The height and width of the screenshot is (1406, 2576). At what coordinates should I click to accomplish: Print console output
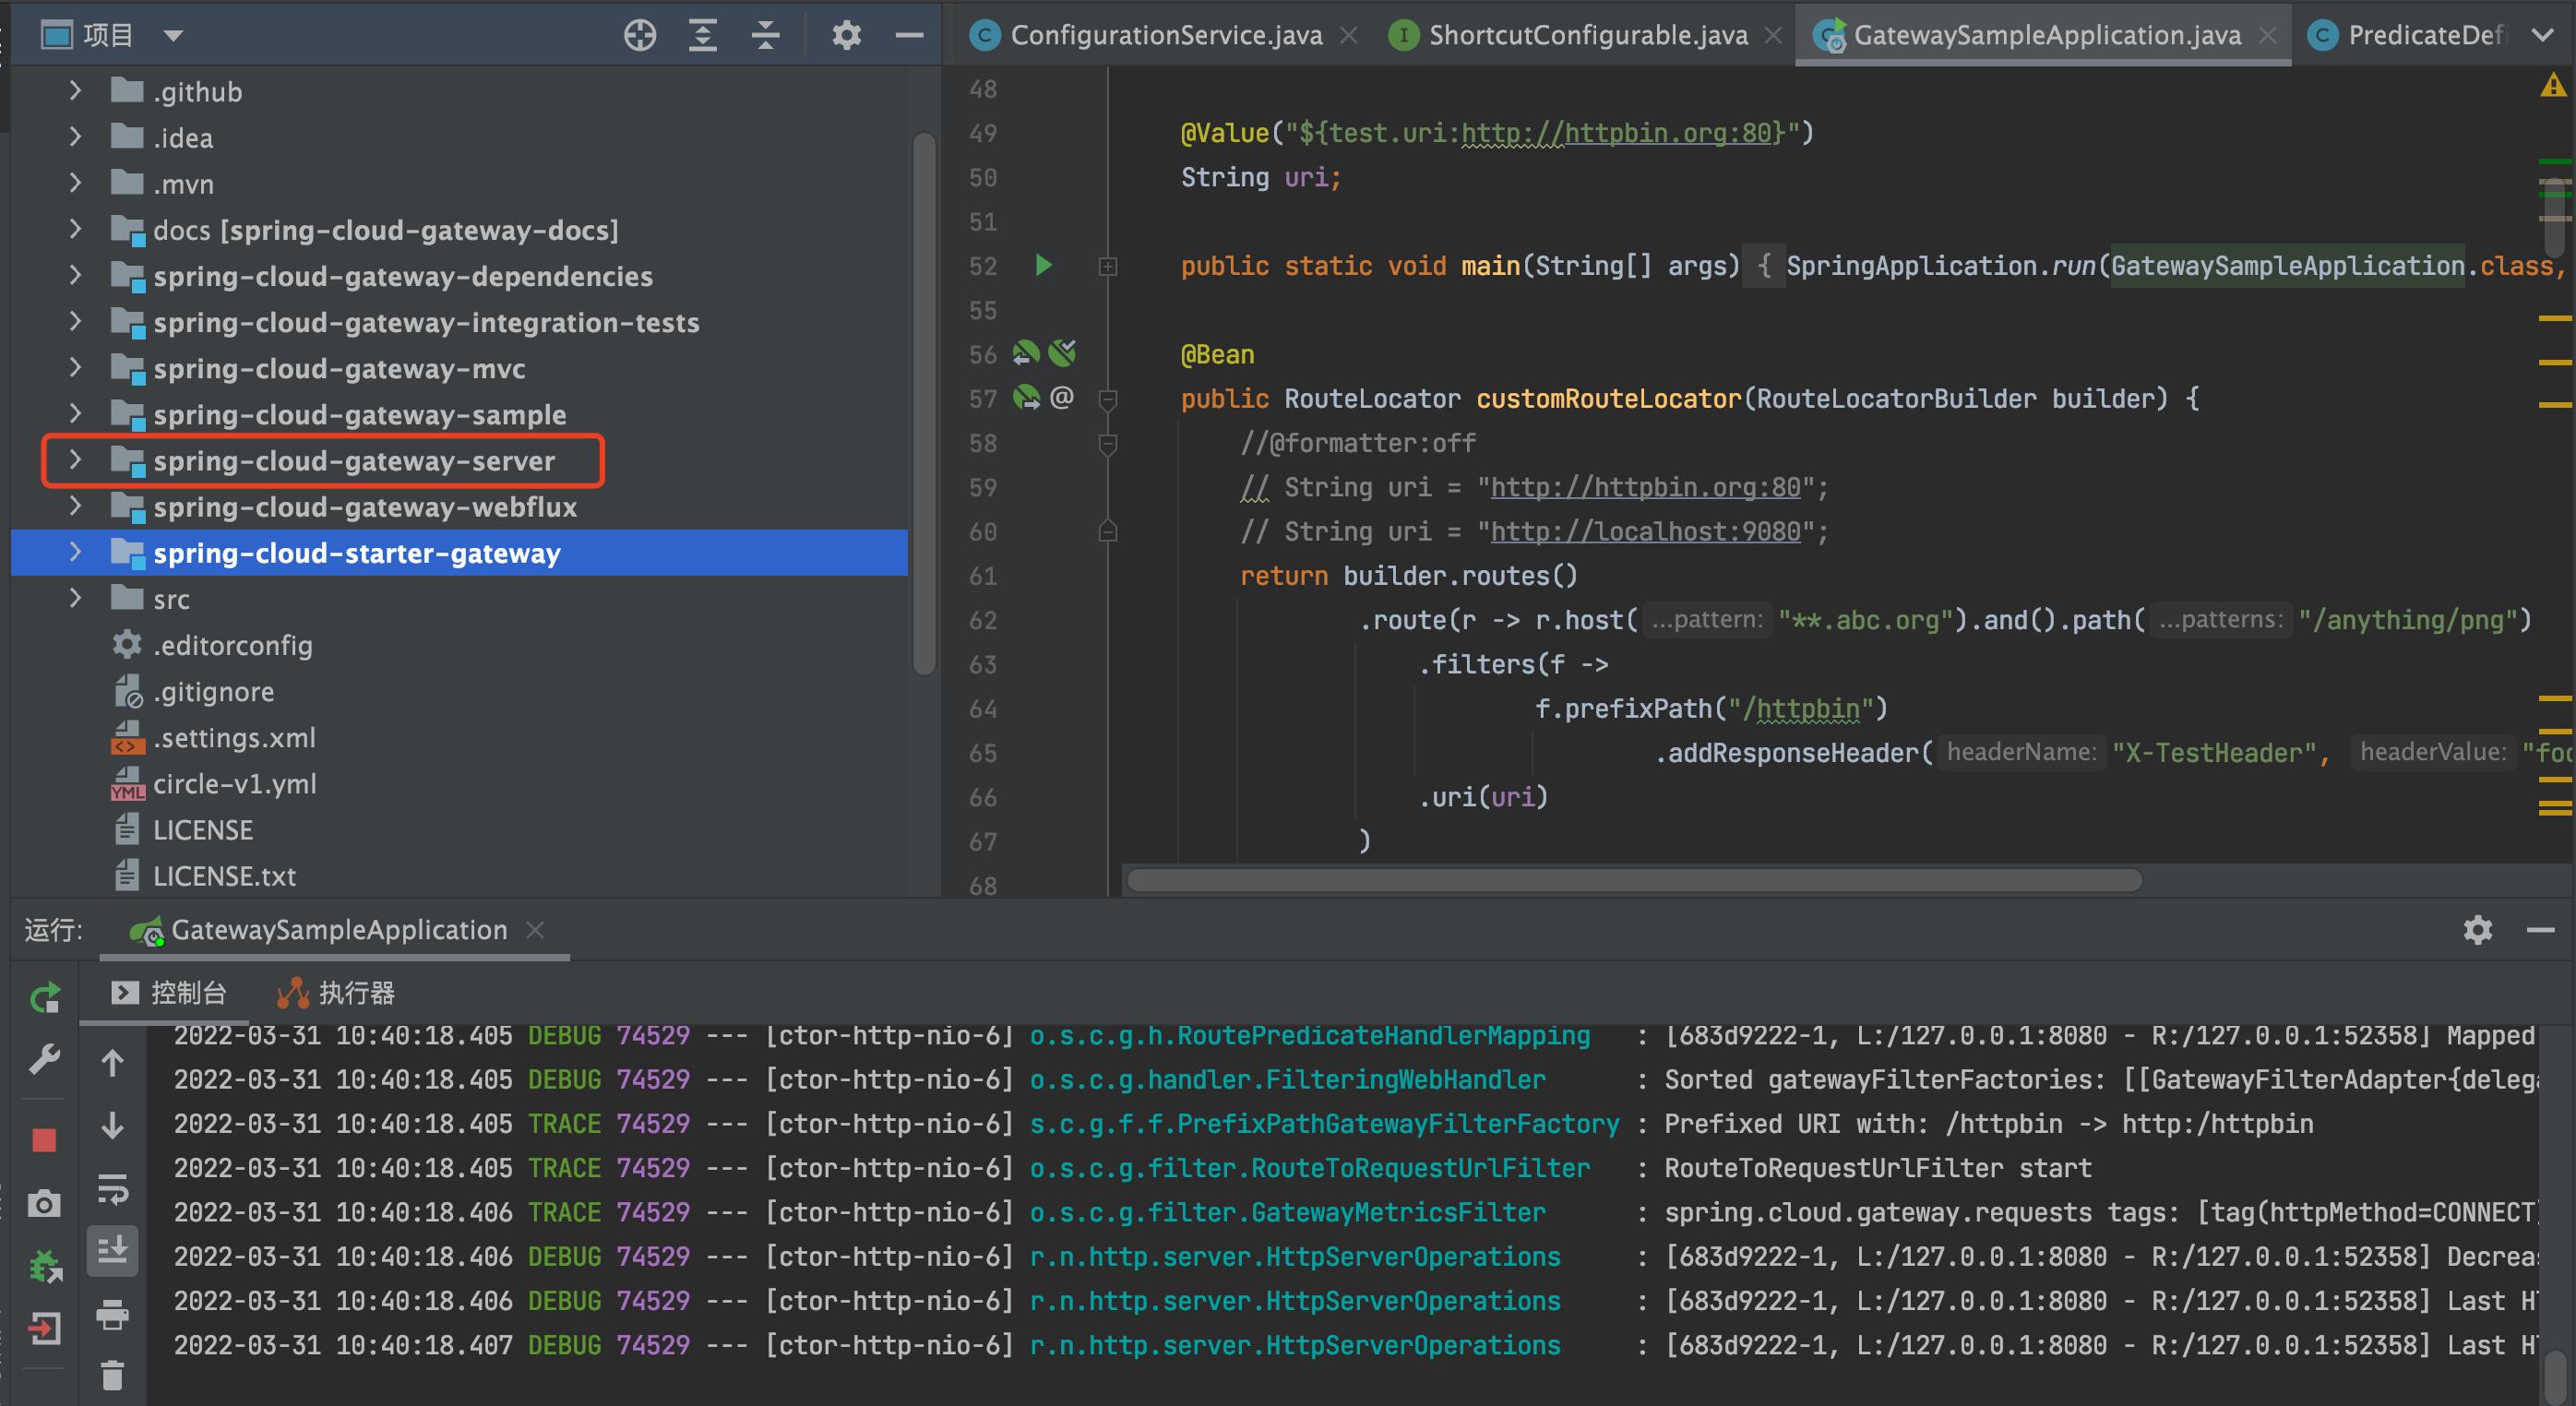coord(113,1314)
